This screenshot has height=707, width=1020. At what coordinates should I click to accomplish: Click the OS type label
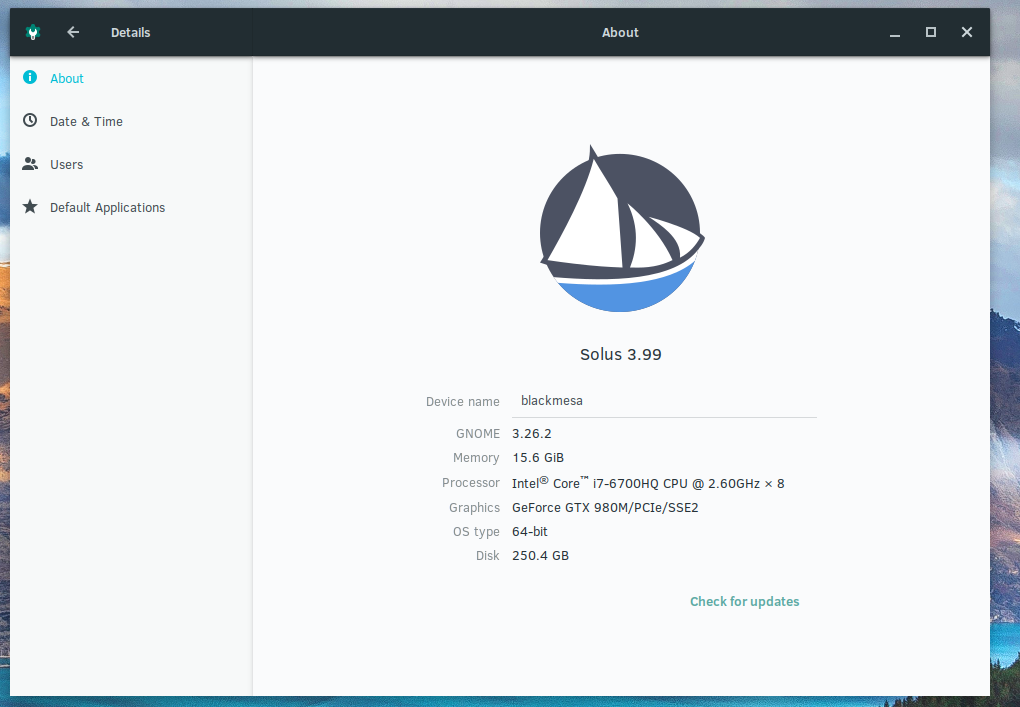pos(476,532)
